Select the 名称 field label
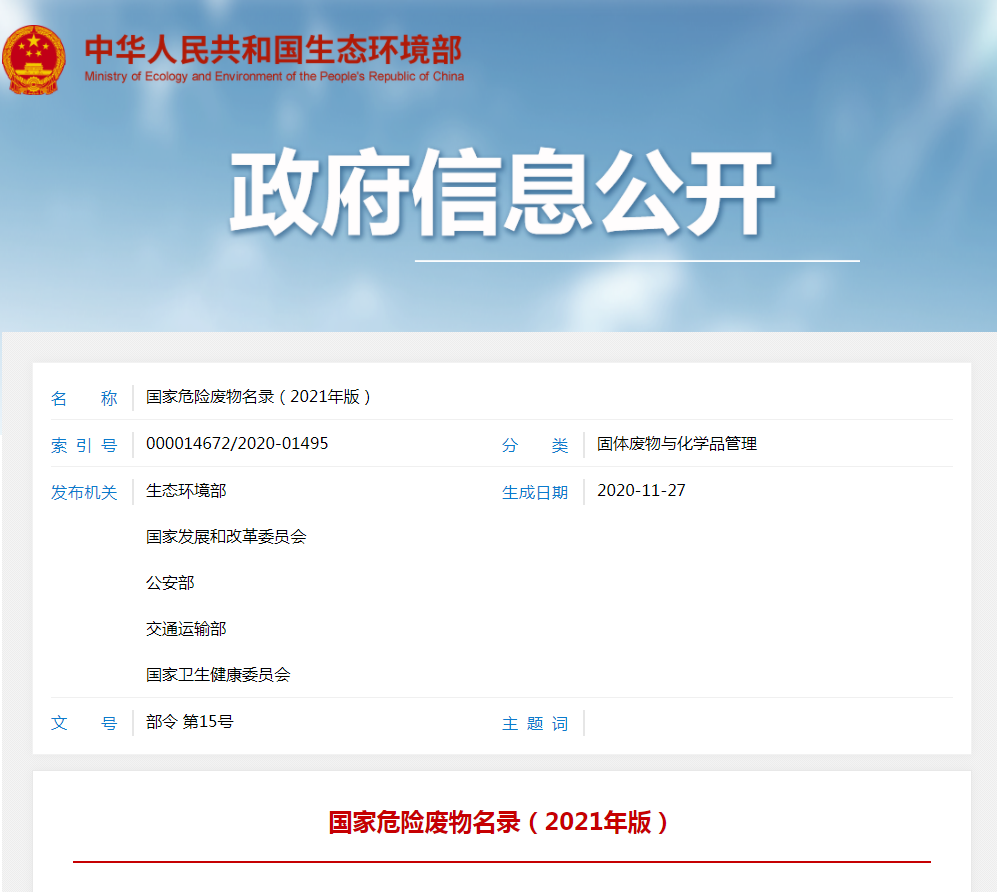This screenshot has width=997, height=892. point(84,398)
